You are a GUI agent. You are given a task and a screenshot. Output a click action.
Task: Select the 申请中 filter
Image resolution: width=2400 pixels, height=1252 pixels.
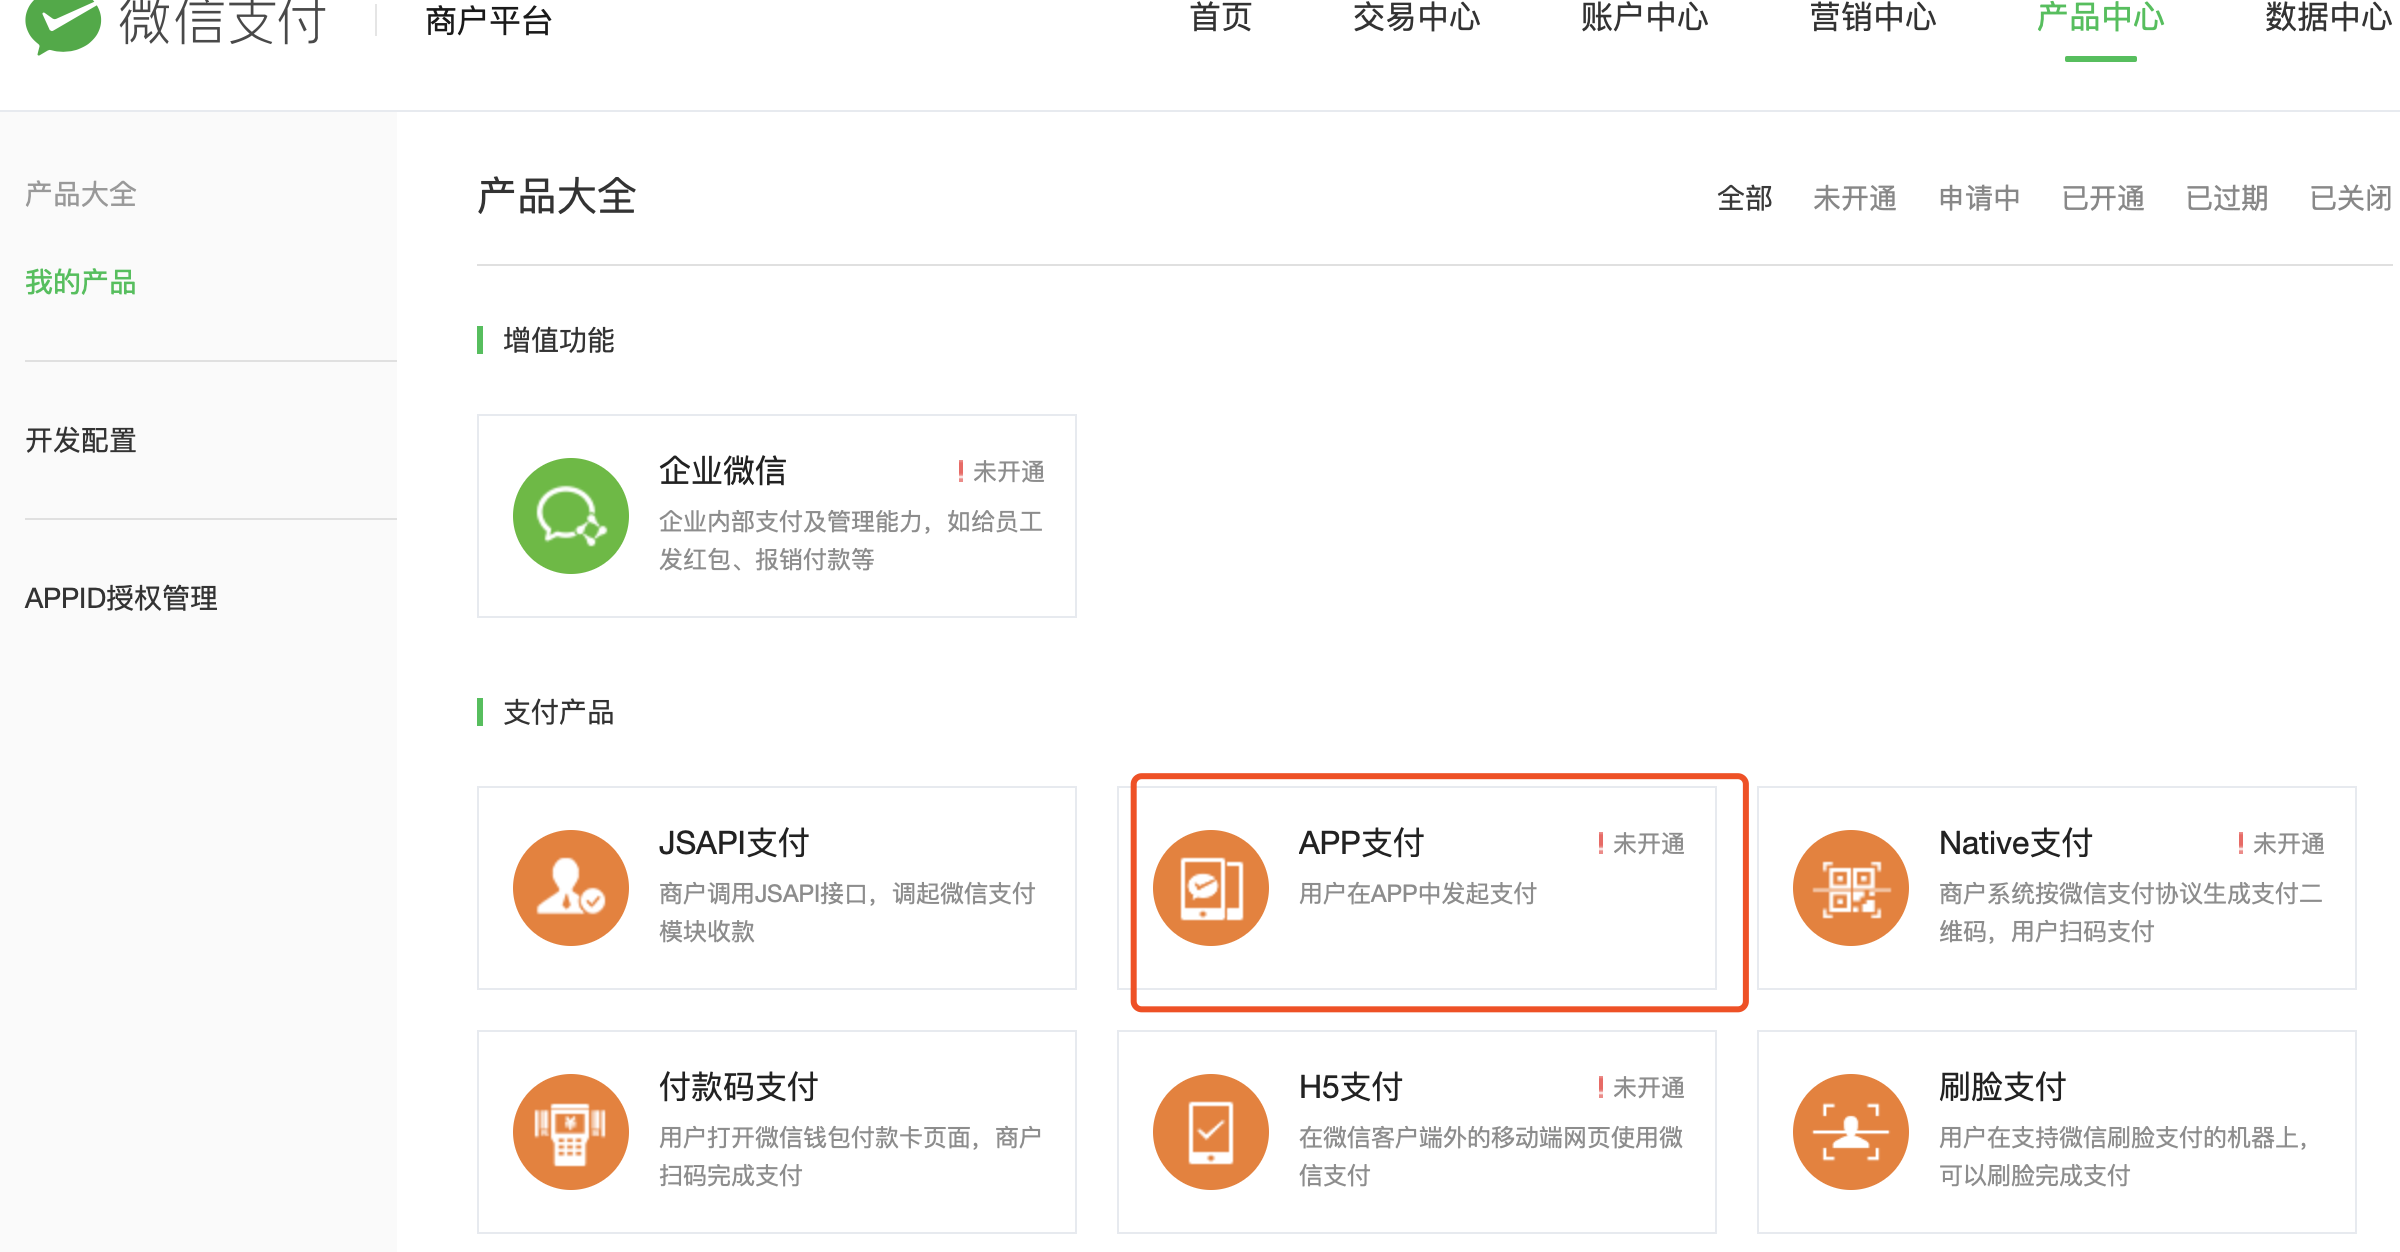(x=1979, y=198)
